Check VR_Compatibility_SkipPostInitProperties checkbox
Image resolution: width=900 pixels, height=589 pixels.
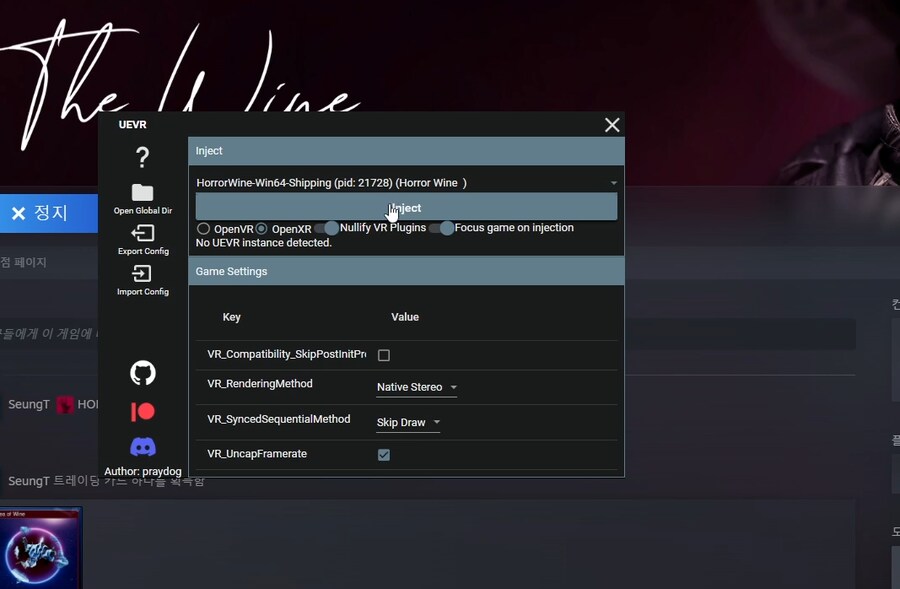(x=384, y=355)
